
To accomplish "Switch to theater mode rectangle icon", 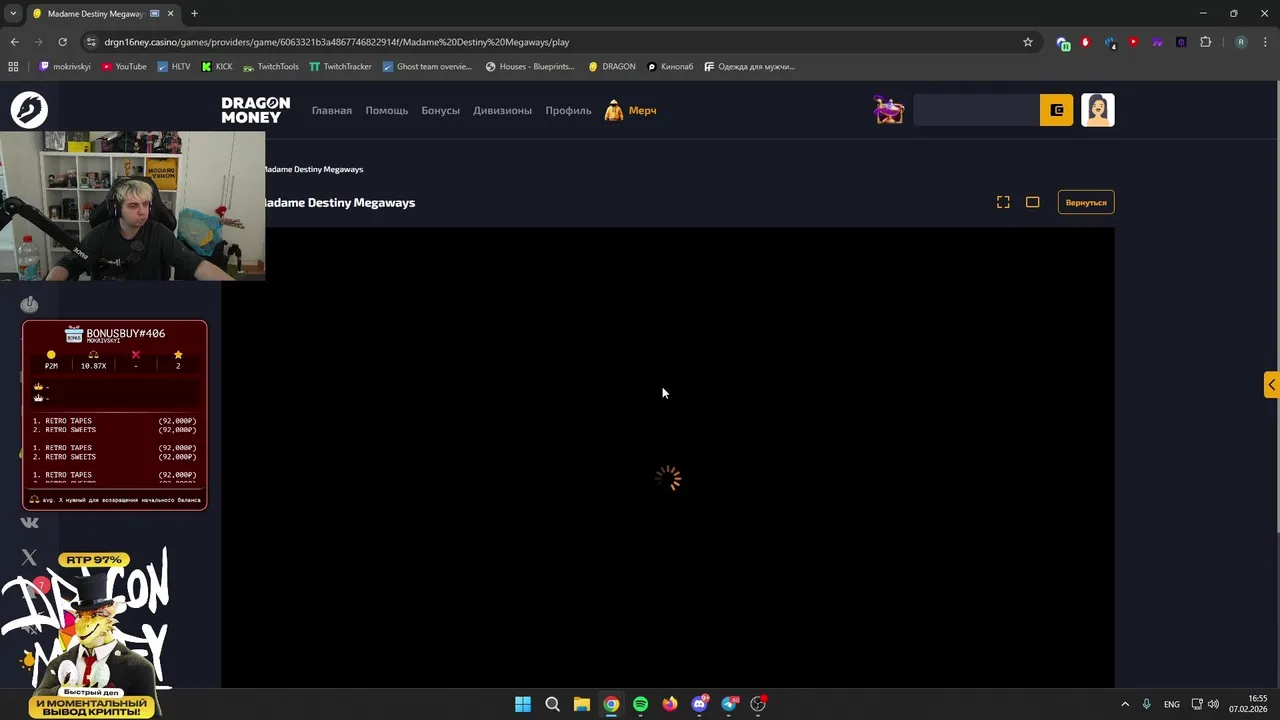I will click(x=1033, y=202).
